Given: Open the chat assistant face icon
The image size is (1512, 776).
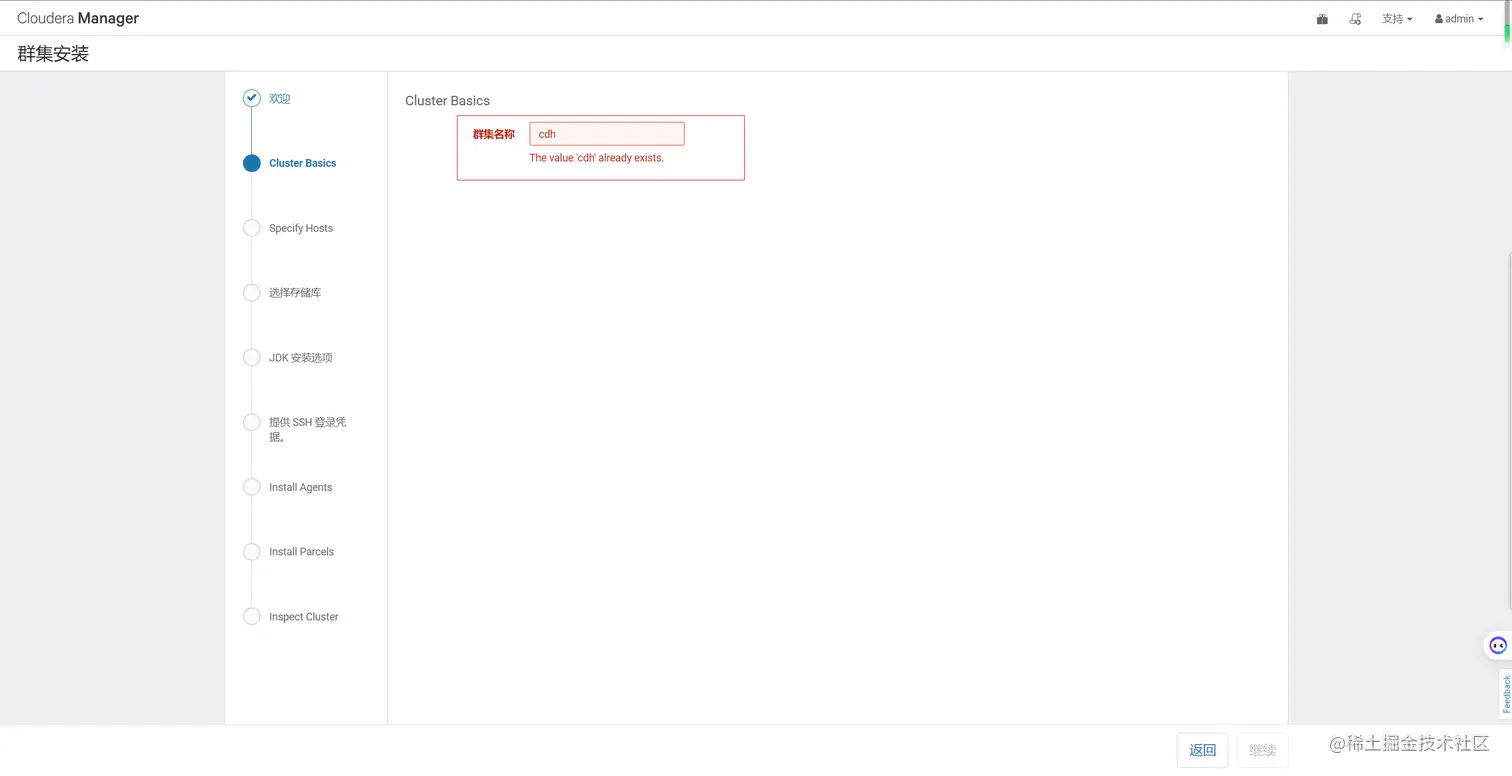Looking at the screenshot, I should (x=1497, y=645).
